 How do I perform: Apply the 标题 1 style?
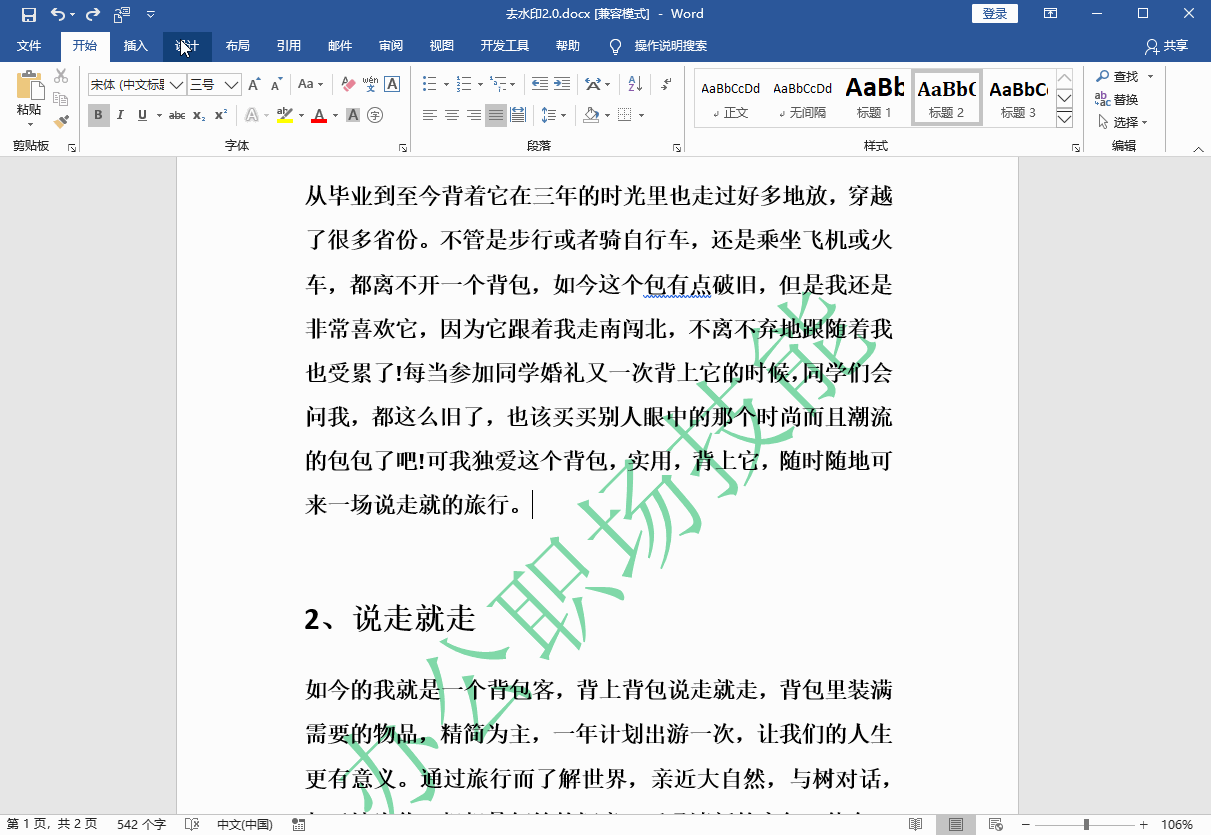[873, 97]
